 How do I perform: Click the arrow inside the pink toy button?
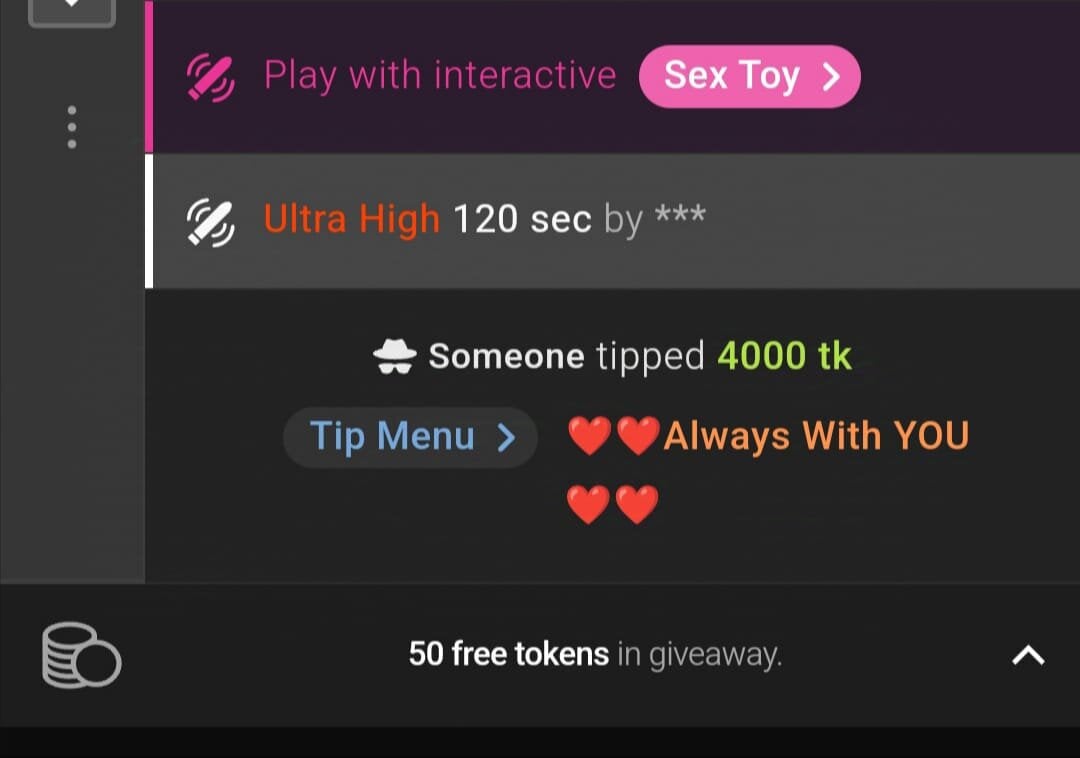[831, 76]
